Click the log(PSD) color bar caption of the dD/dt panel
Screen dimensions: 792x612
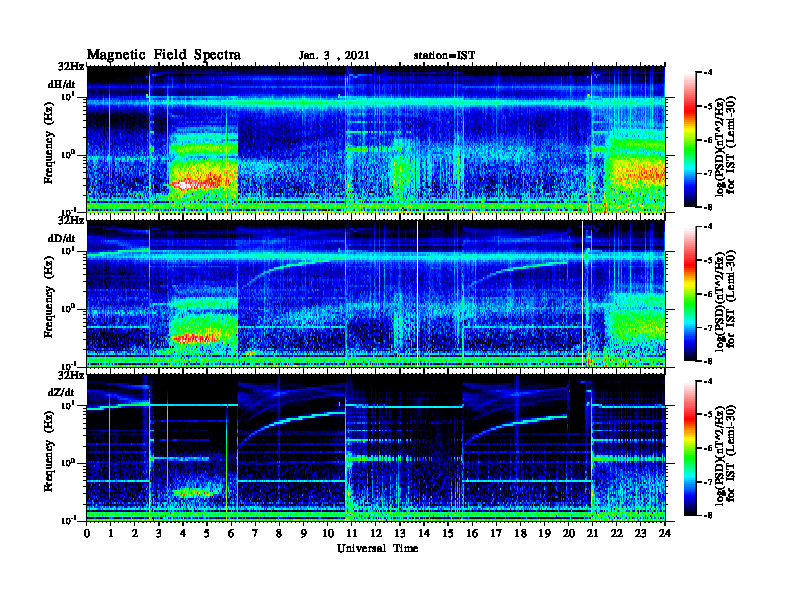(x=724, y=299)
